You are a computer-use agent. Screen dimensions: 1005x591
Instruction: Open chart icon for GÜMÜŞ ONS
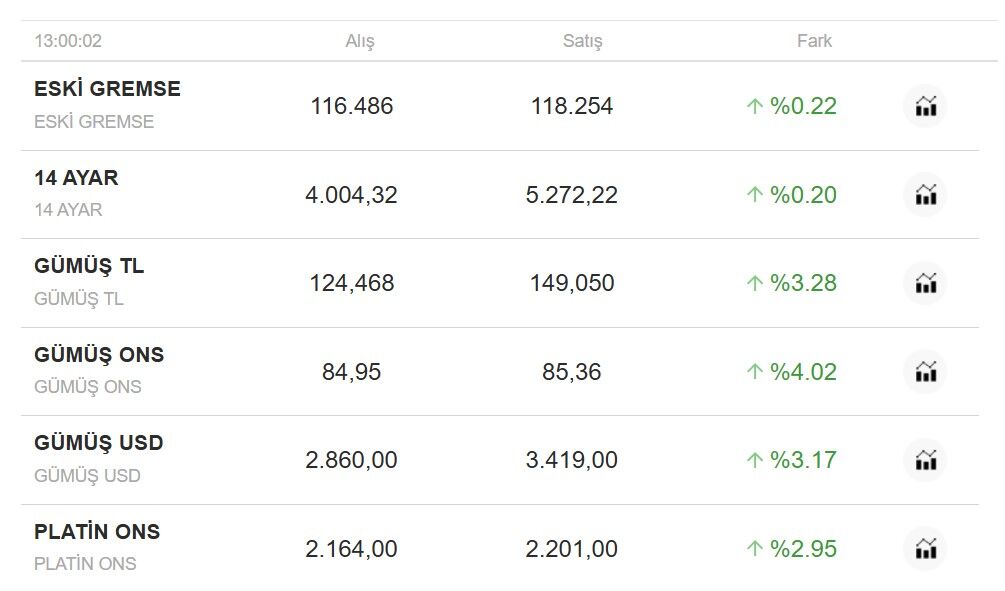(x=926, y=371)
